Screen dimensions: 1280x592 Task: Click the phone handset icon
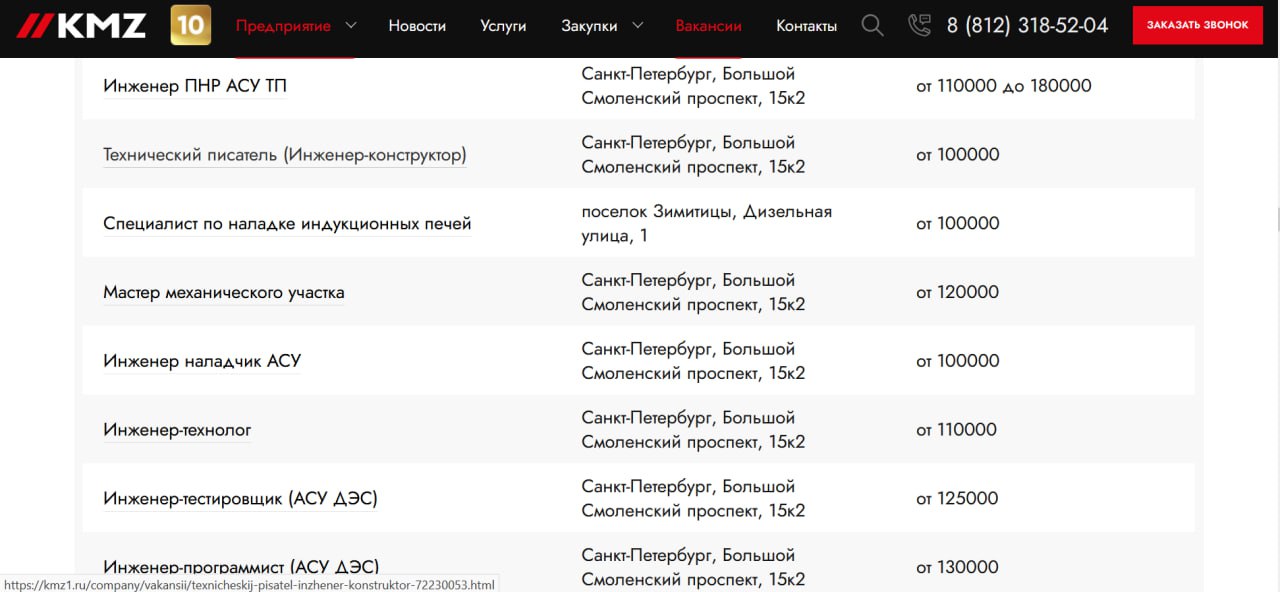tap(919, 26)
